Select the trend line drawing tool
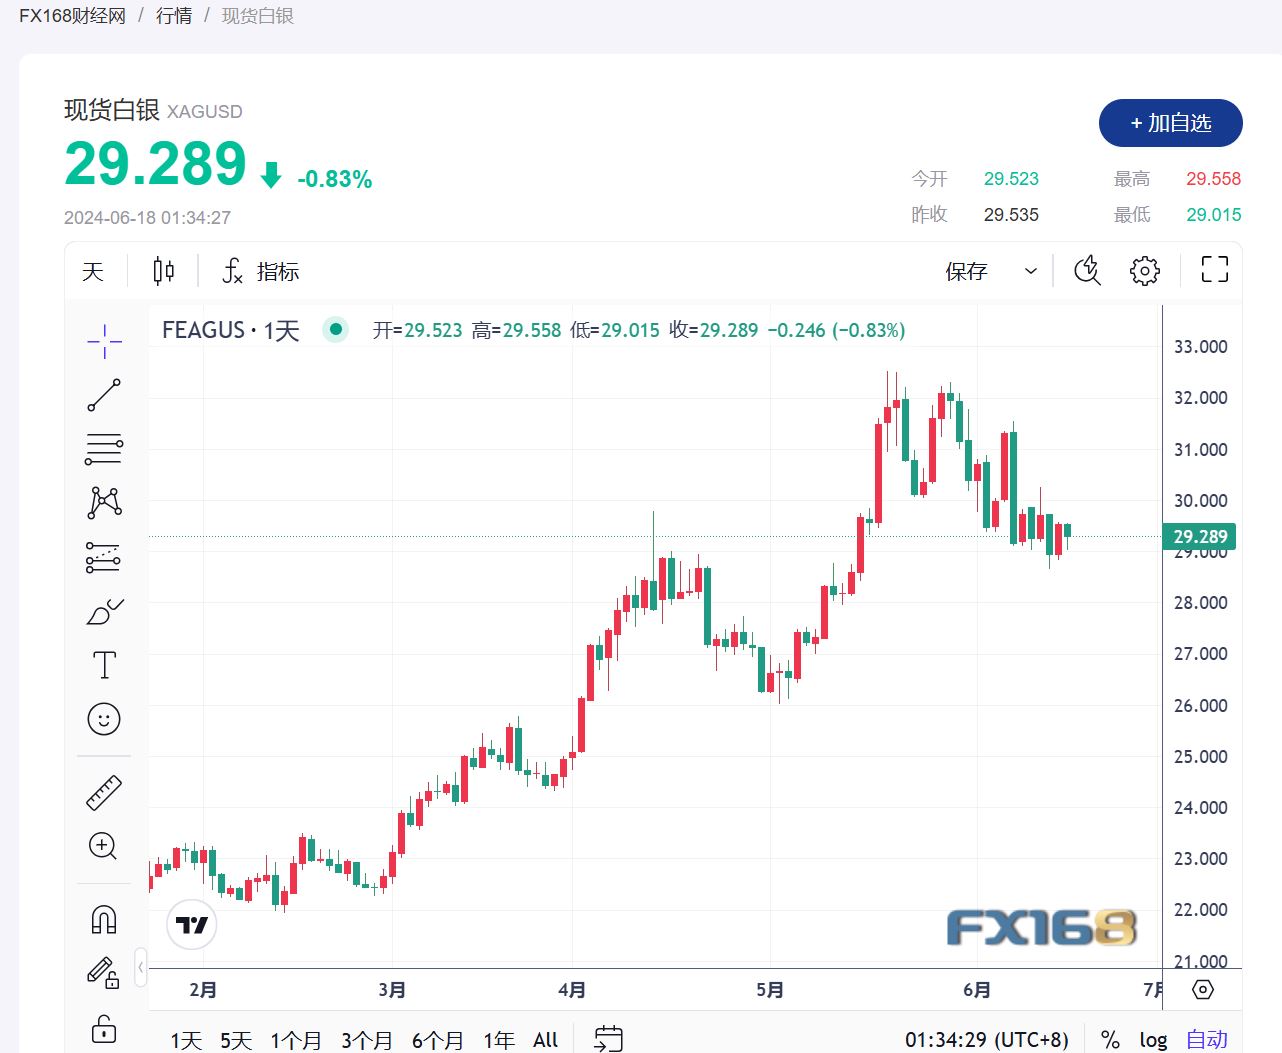Image resolution: width=1282 pixels, height=1053 pixels. click(103, 394)
